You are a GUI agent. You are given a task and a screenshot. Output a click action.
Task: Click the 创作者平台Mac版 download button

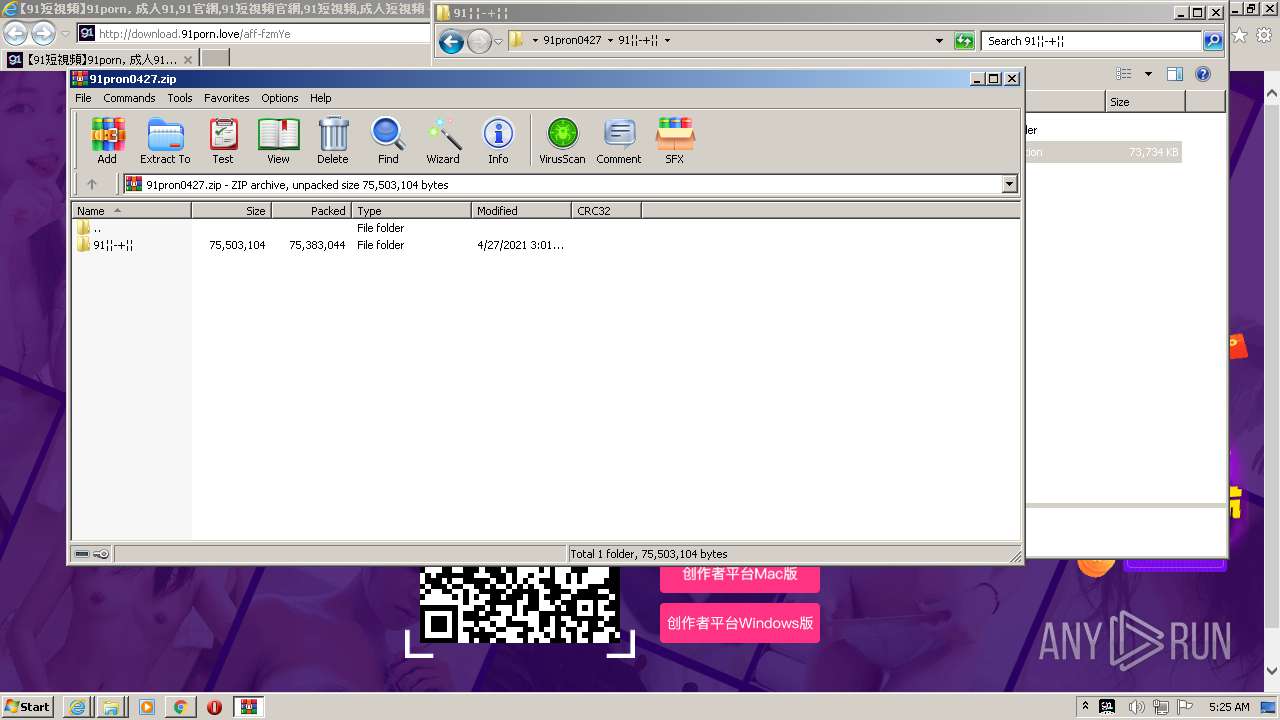[740, 575]
